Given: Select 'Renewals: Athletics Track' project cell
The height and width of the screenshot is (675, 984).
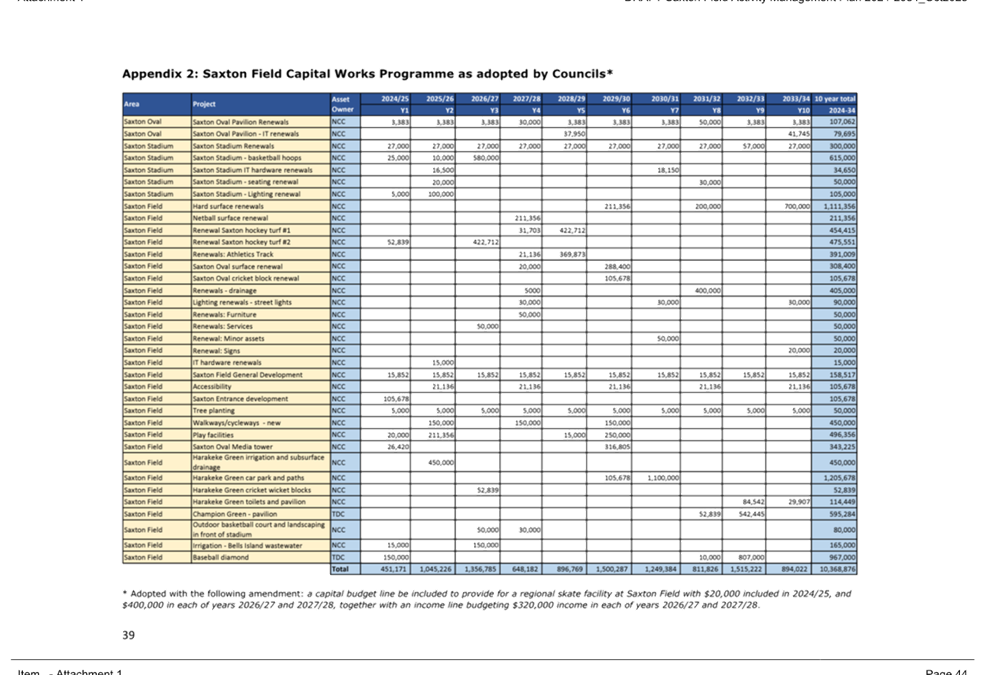Looking at the screenshot, I should pyautogui.click(x=260, y=254).
